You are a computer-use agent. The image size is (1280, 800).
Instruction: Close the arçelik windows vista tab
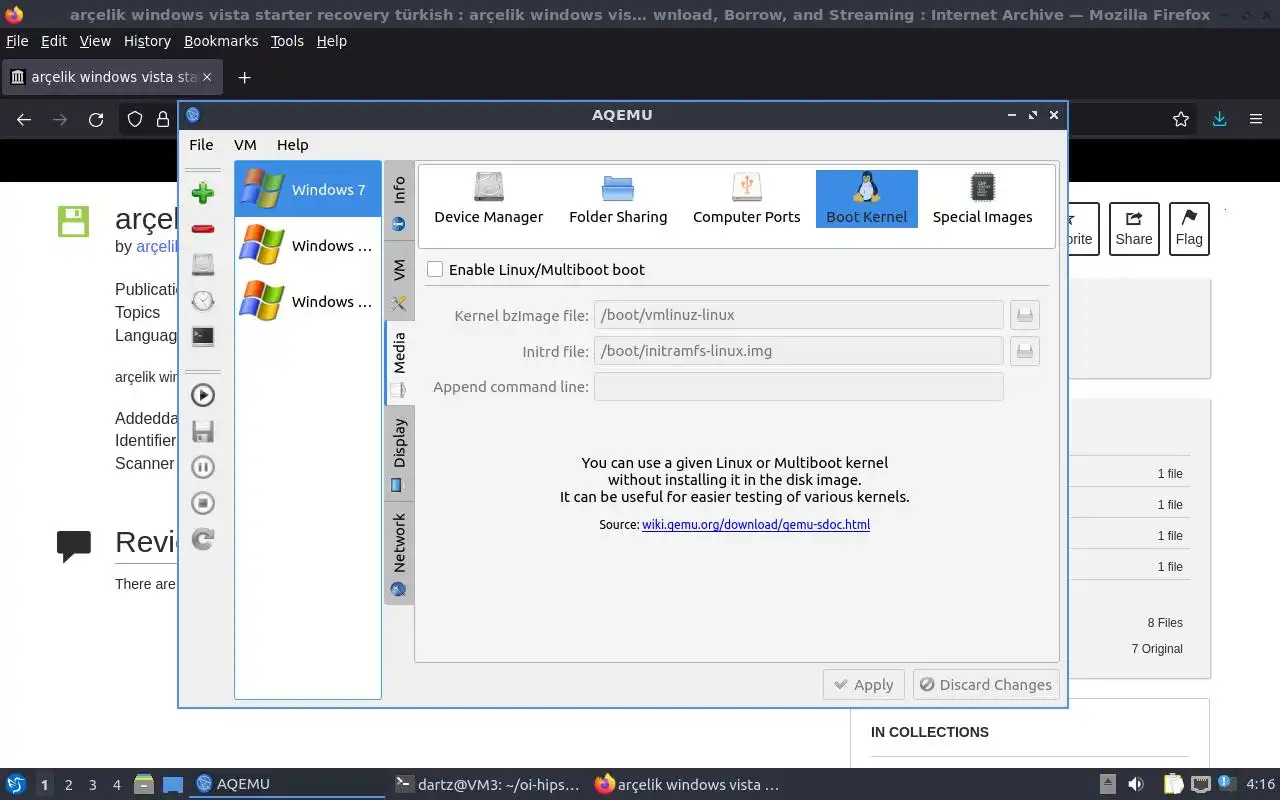pos(208,77)
